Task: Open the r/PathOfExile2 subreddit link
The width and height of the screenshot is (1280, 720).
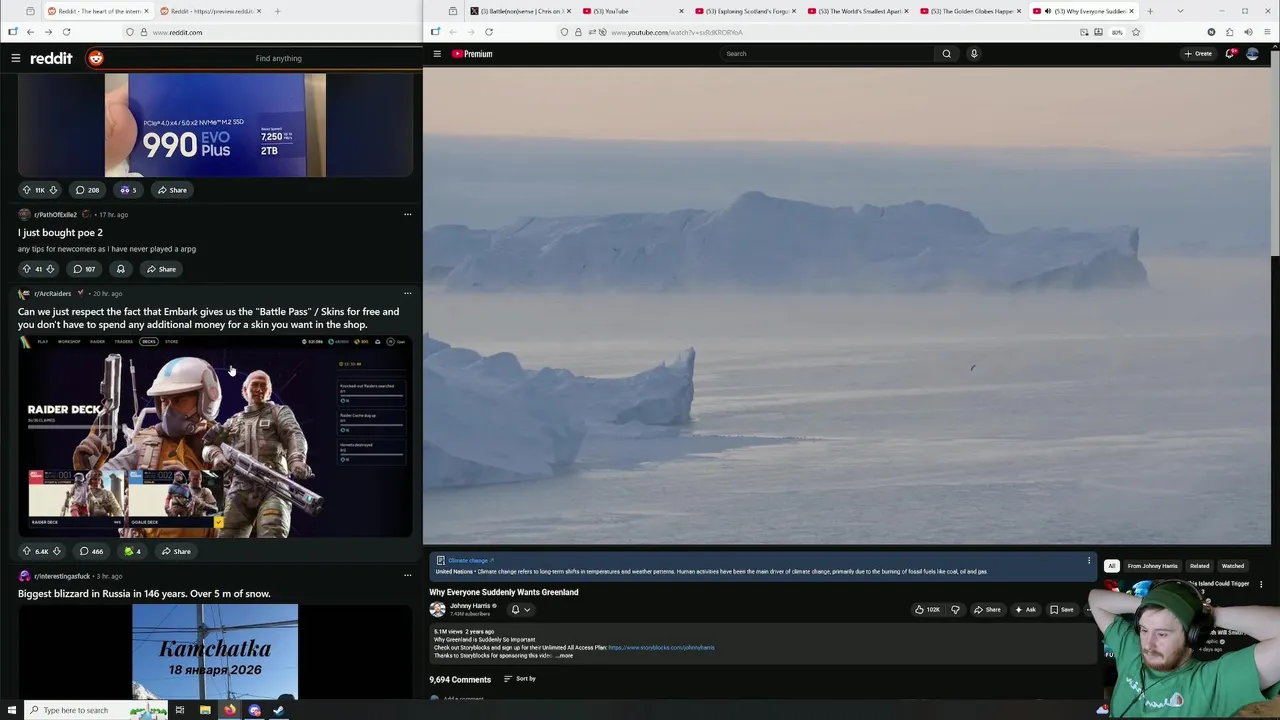Action: click(x=55, y=214)
